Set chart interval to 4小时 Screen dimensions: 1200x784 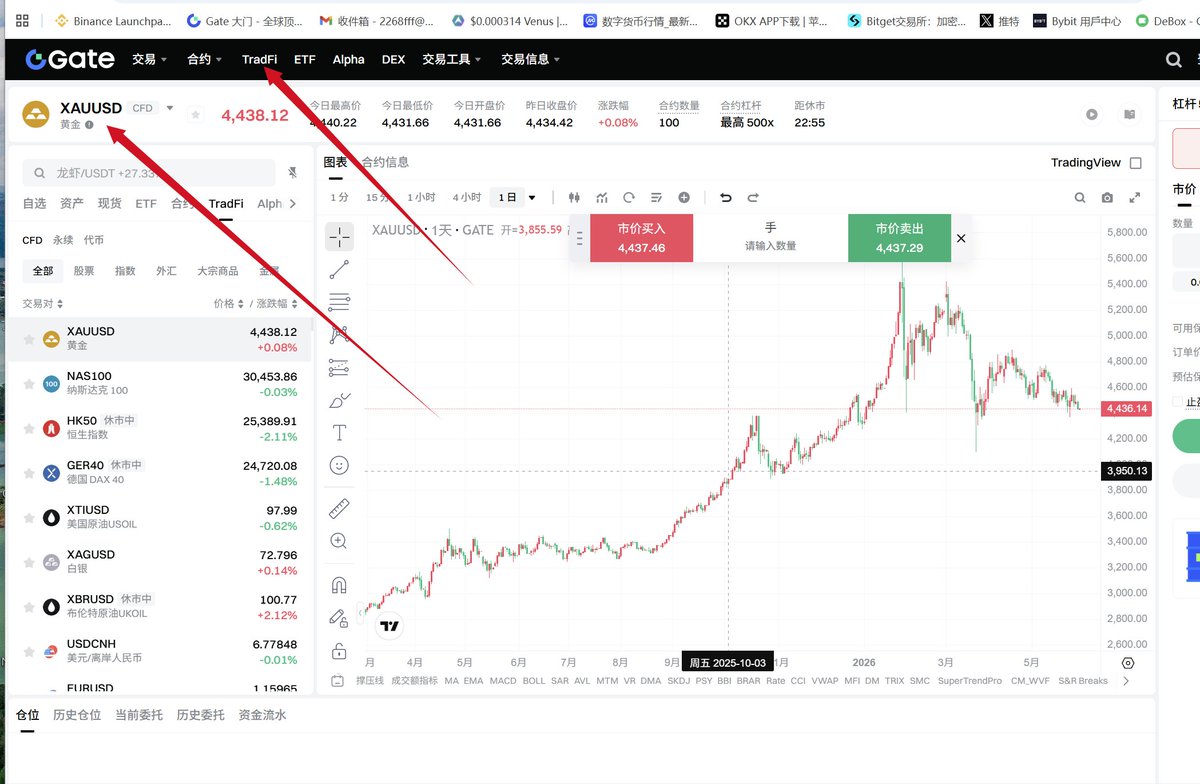(x=466, y=198)
